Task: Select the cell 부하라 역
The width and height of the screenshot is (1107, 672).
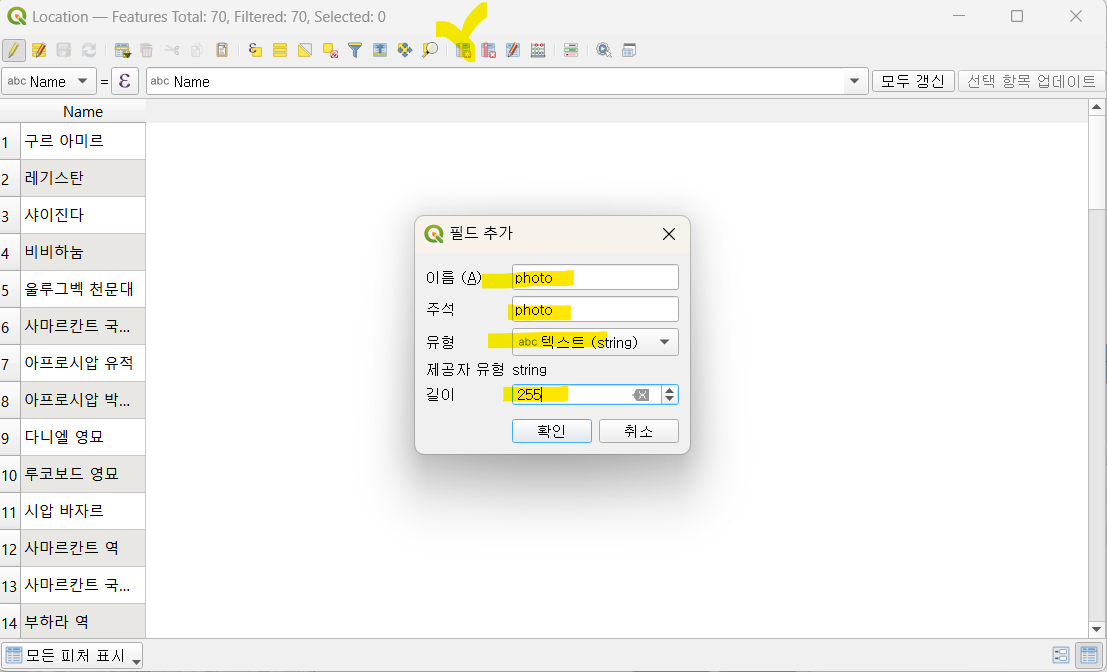Action: 83,622
